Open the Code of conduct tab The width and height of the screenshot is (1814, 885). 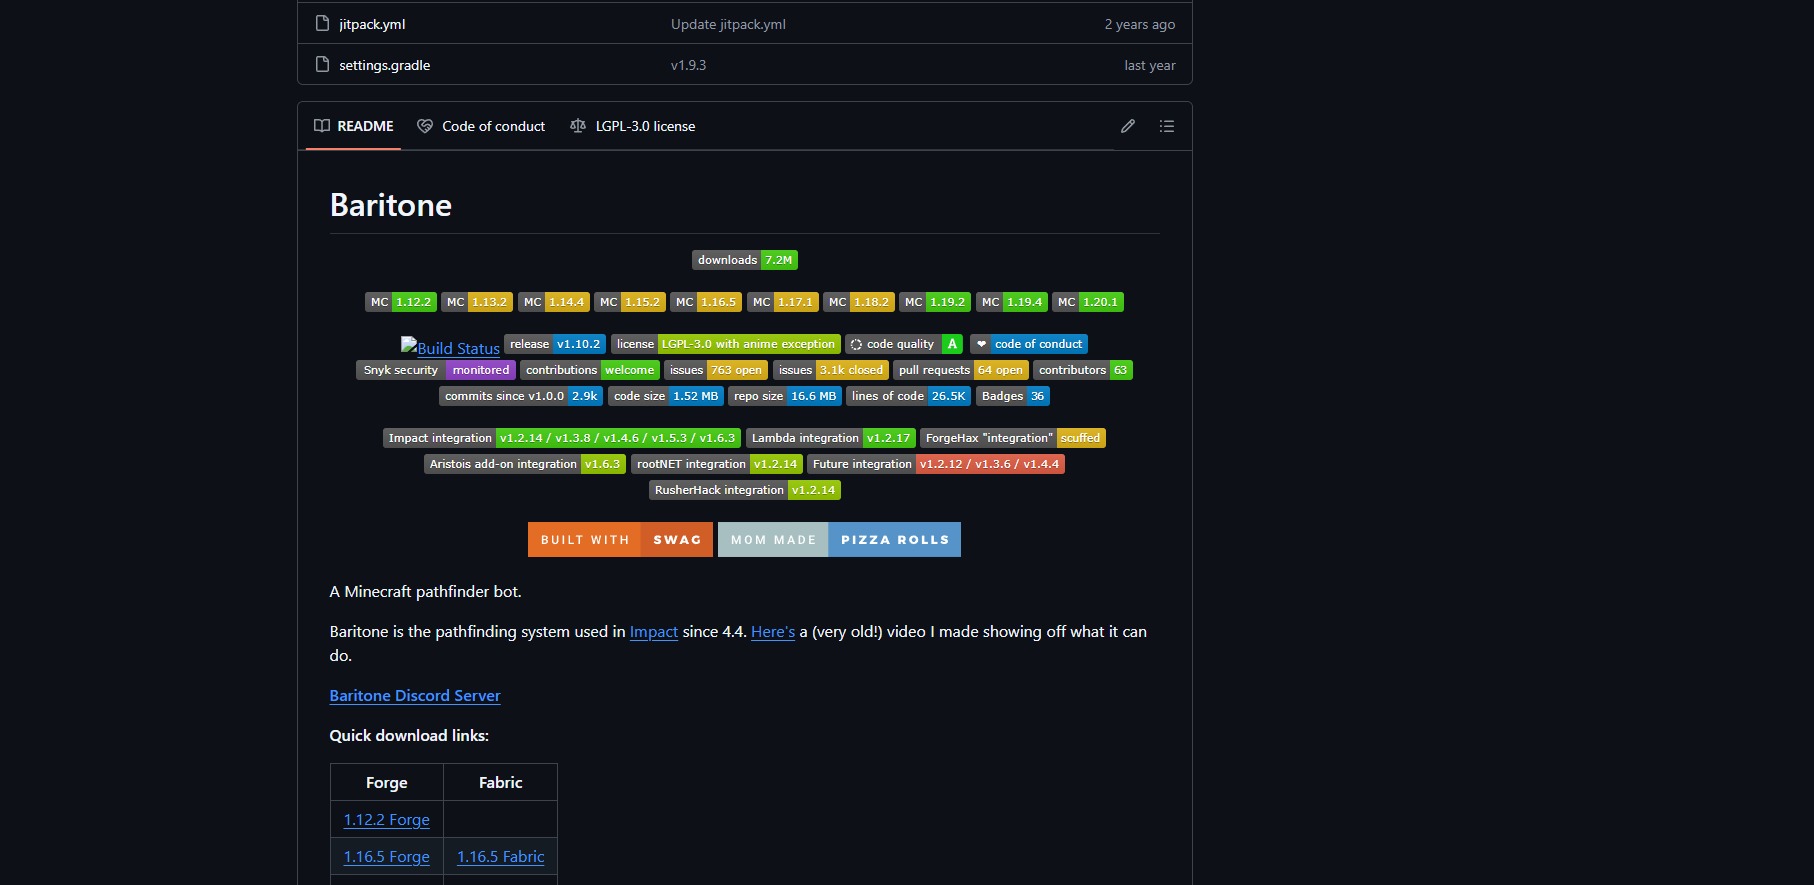coord(482,126)
